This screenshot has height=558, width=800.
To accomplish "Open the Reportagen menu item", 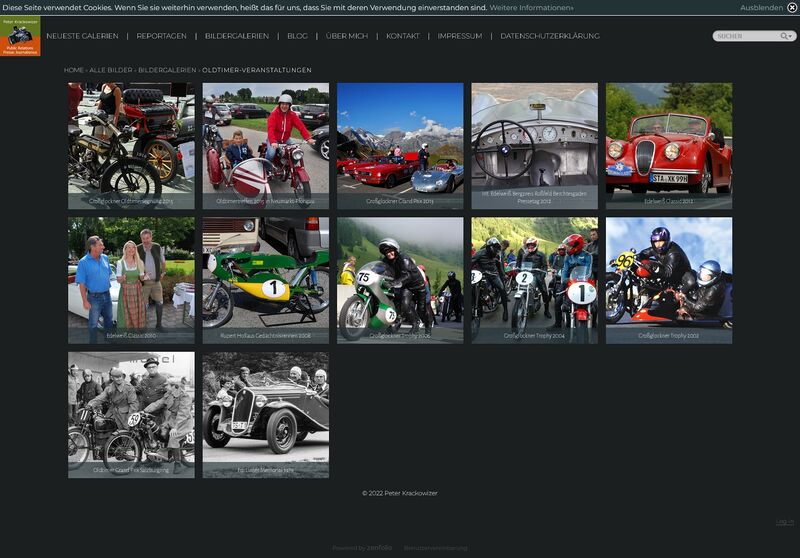I will [x=161, y=36].
